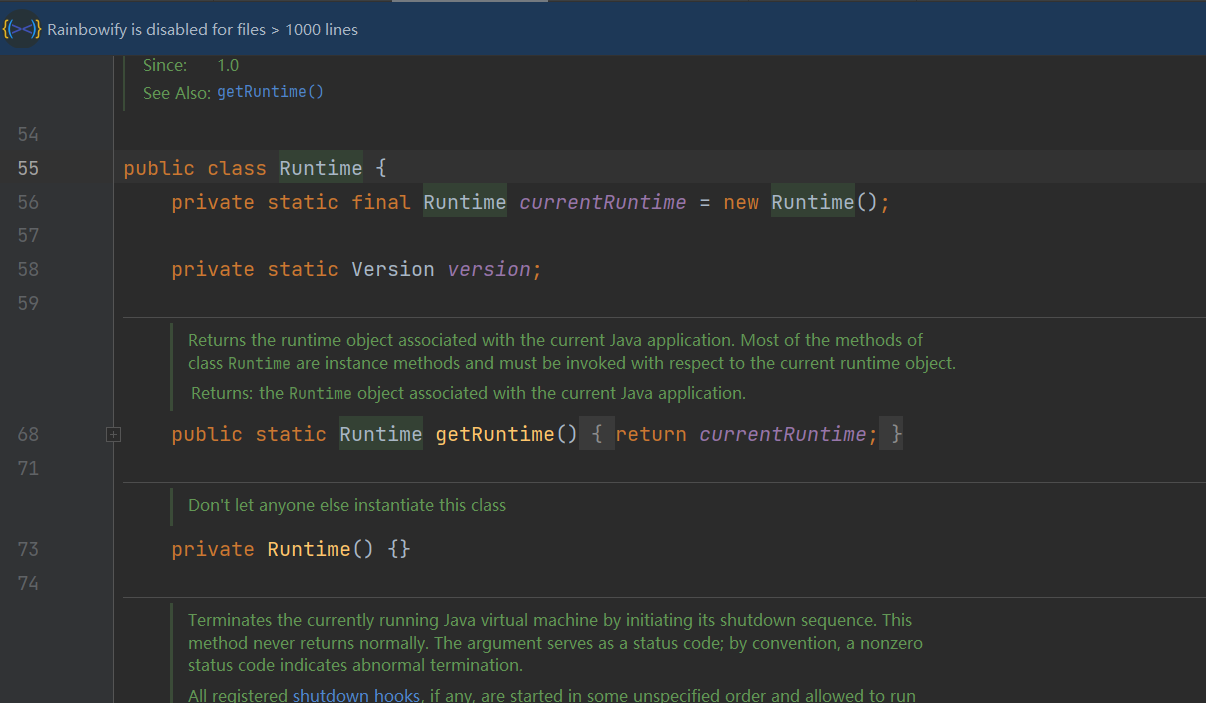Click line number 73 in the gutter

tap(28, 549)
